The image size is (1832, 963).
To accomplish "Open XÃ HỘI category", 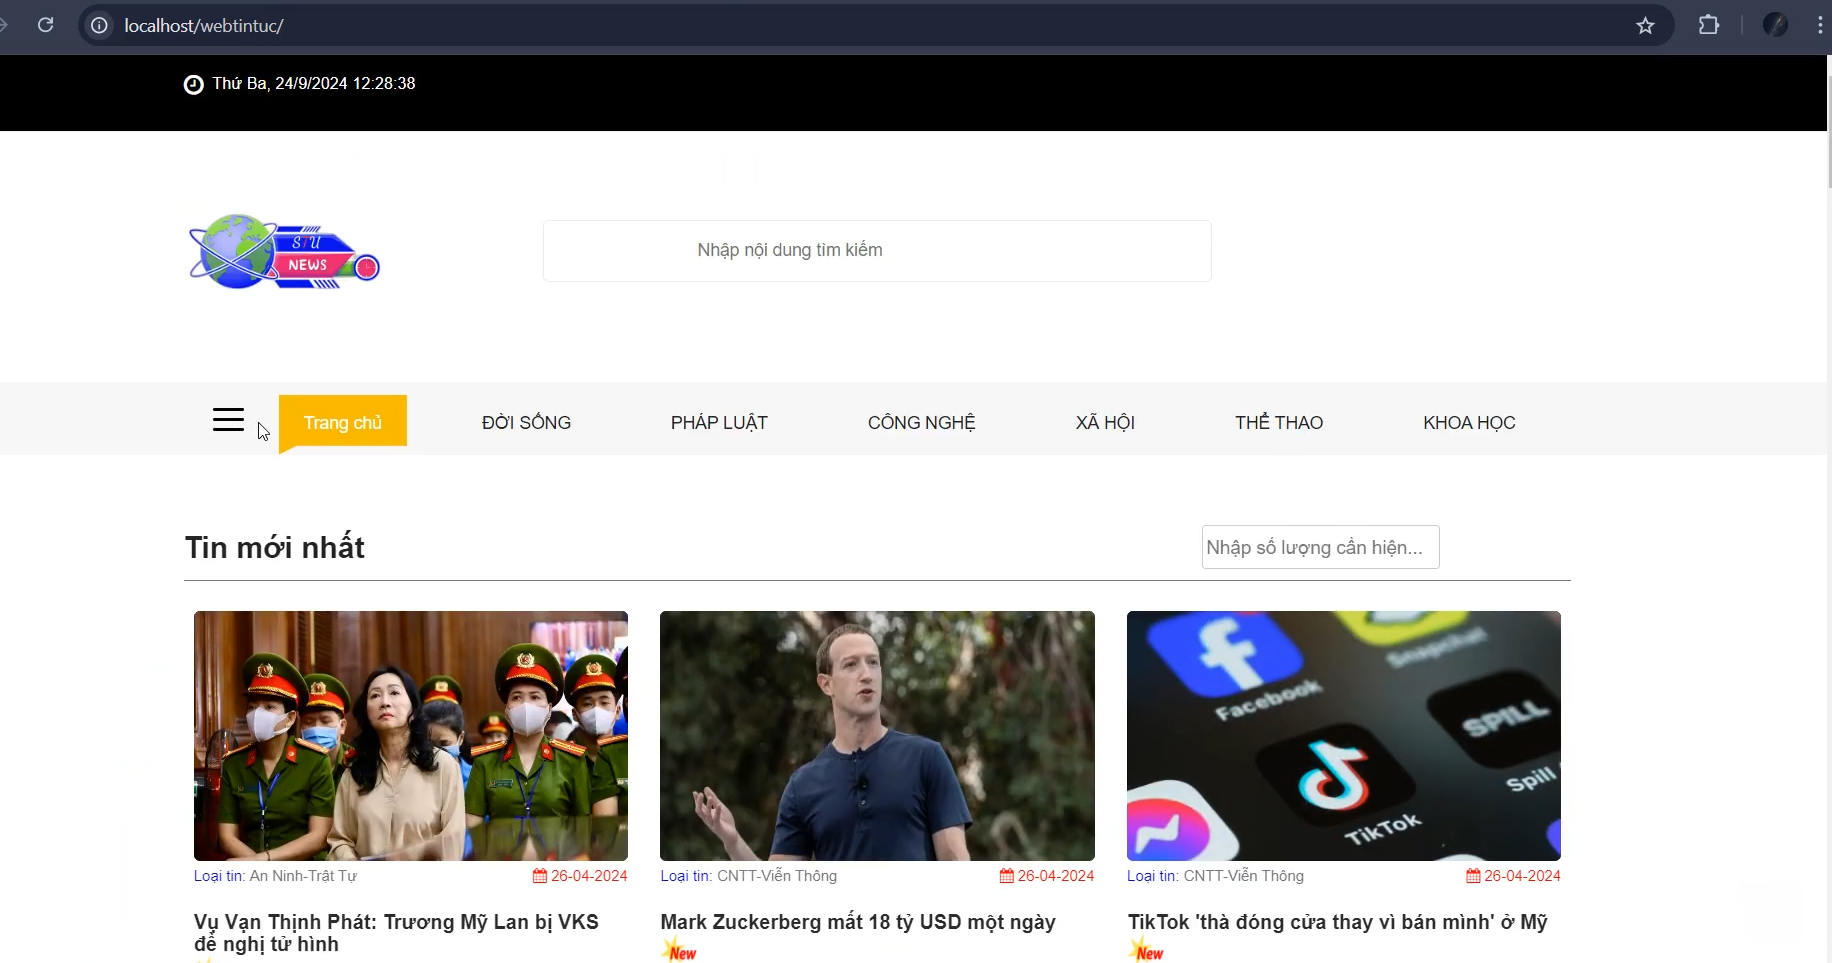I will (x=1105, y=423).
